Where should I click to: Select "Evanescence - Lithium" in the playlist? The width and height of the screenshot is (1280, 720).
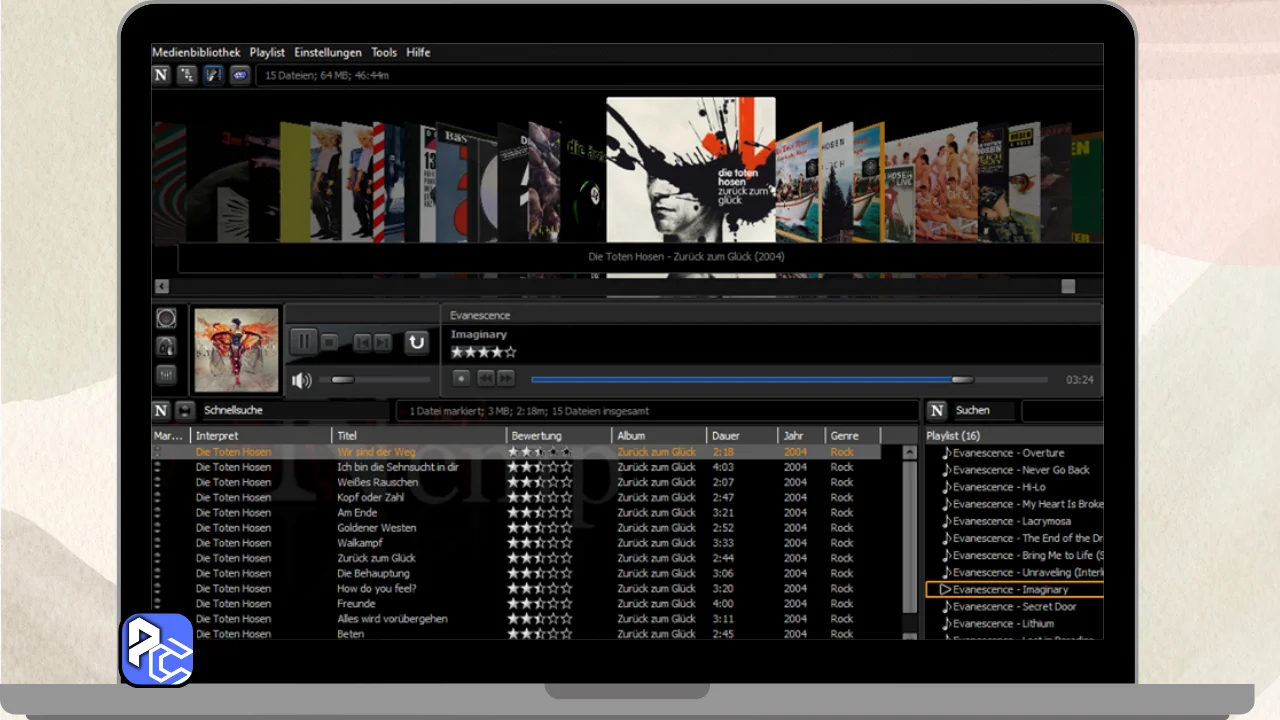pos(1003,624)
